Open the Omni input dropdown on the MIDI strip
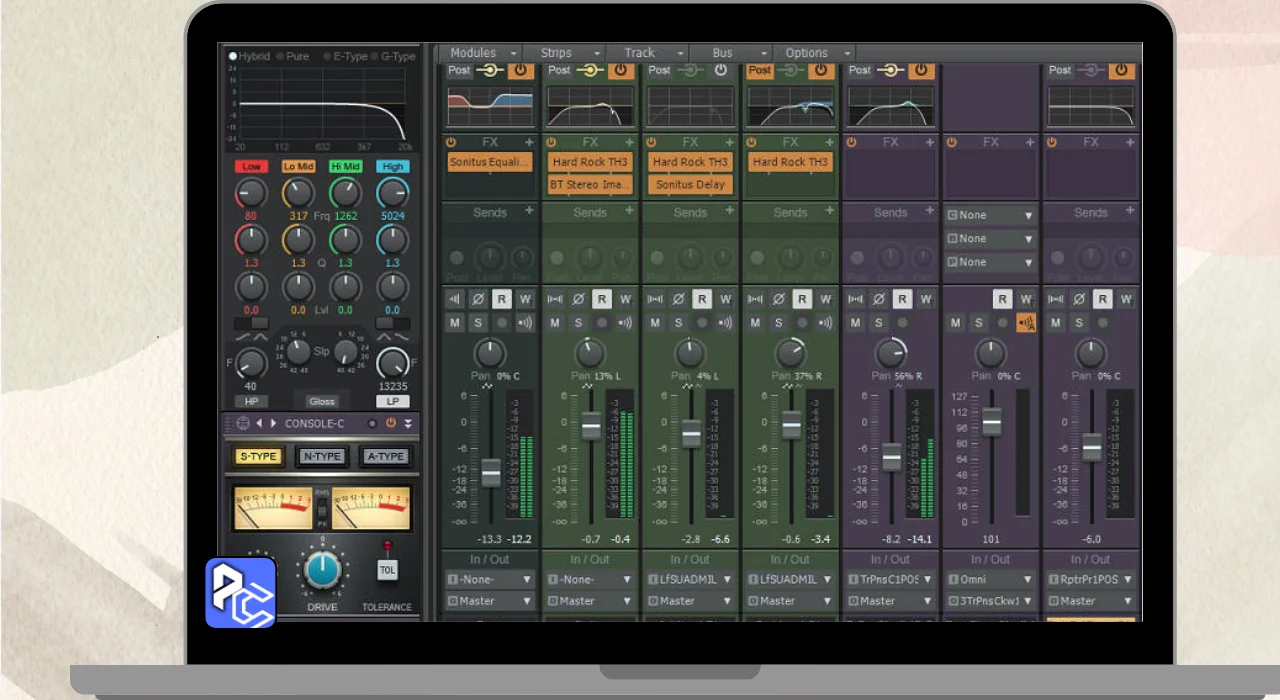Screen dimensions: 1280x700 (x=990, y=579)
